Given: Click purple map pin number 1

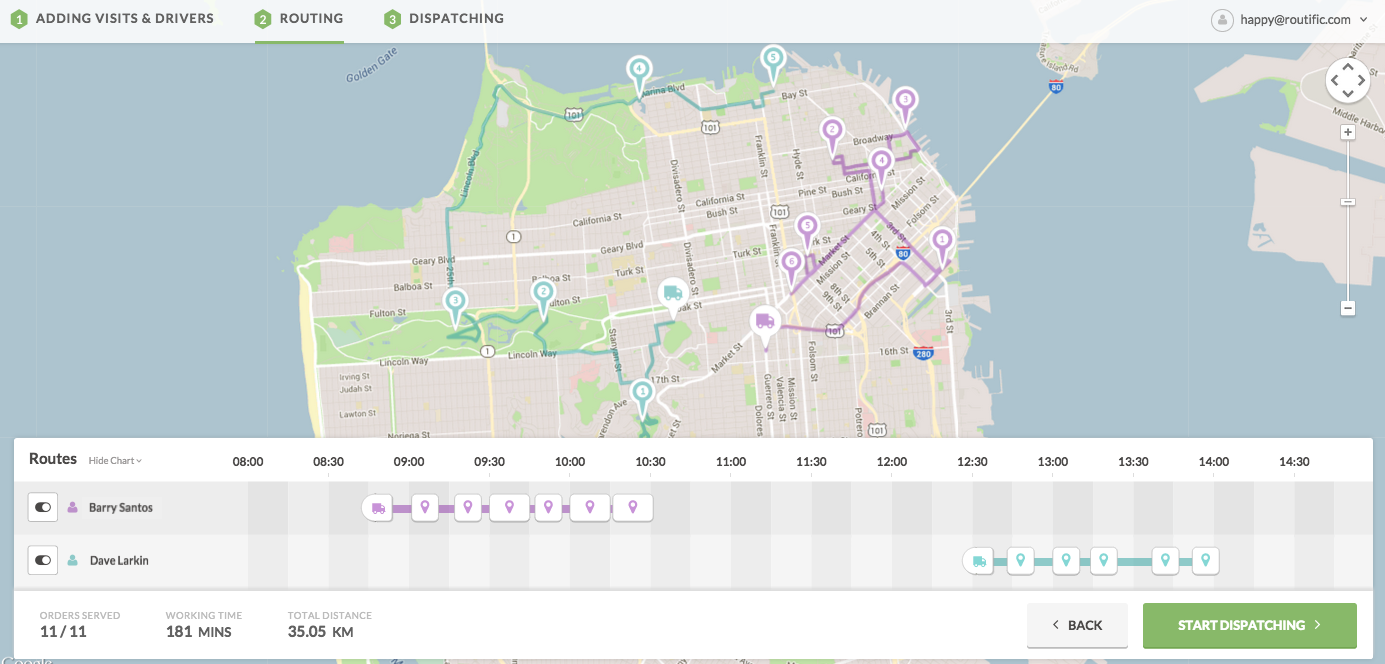Looking at the screenshot, I should [x=941, y=245].
